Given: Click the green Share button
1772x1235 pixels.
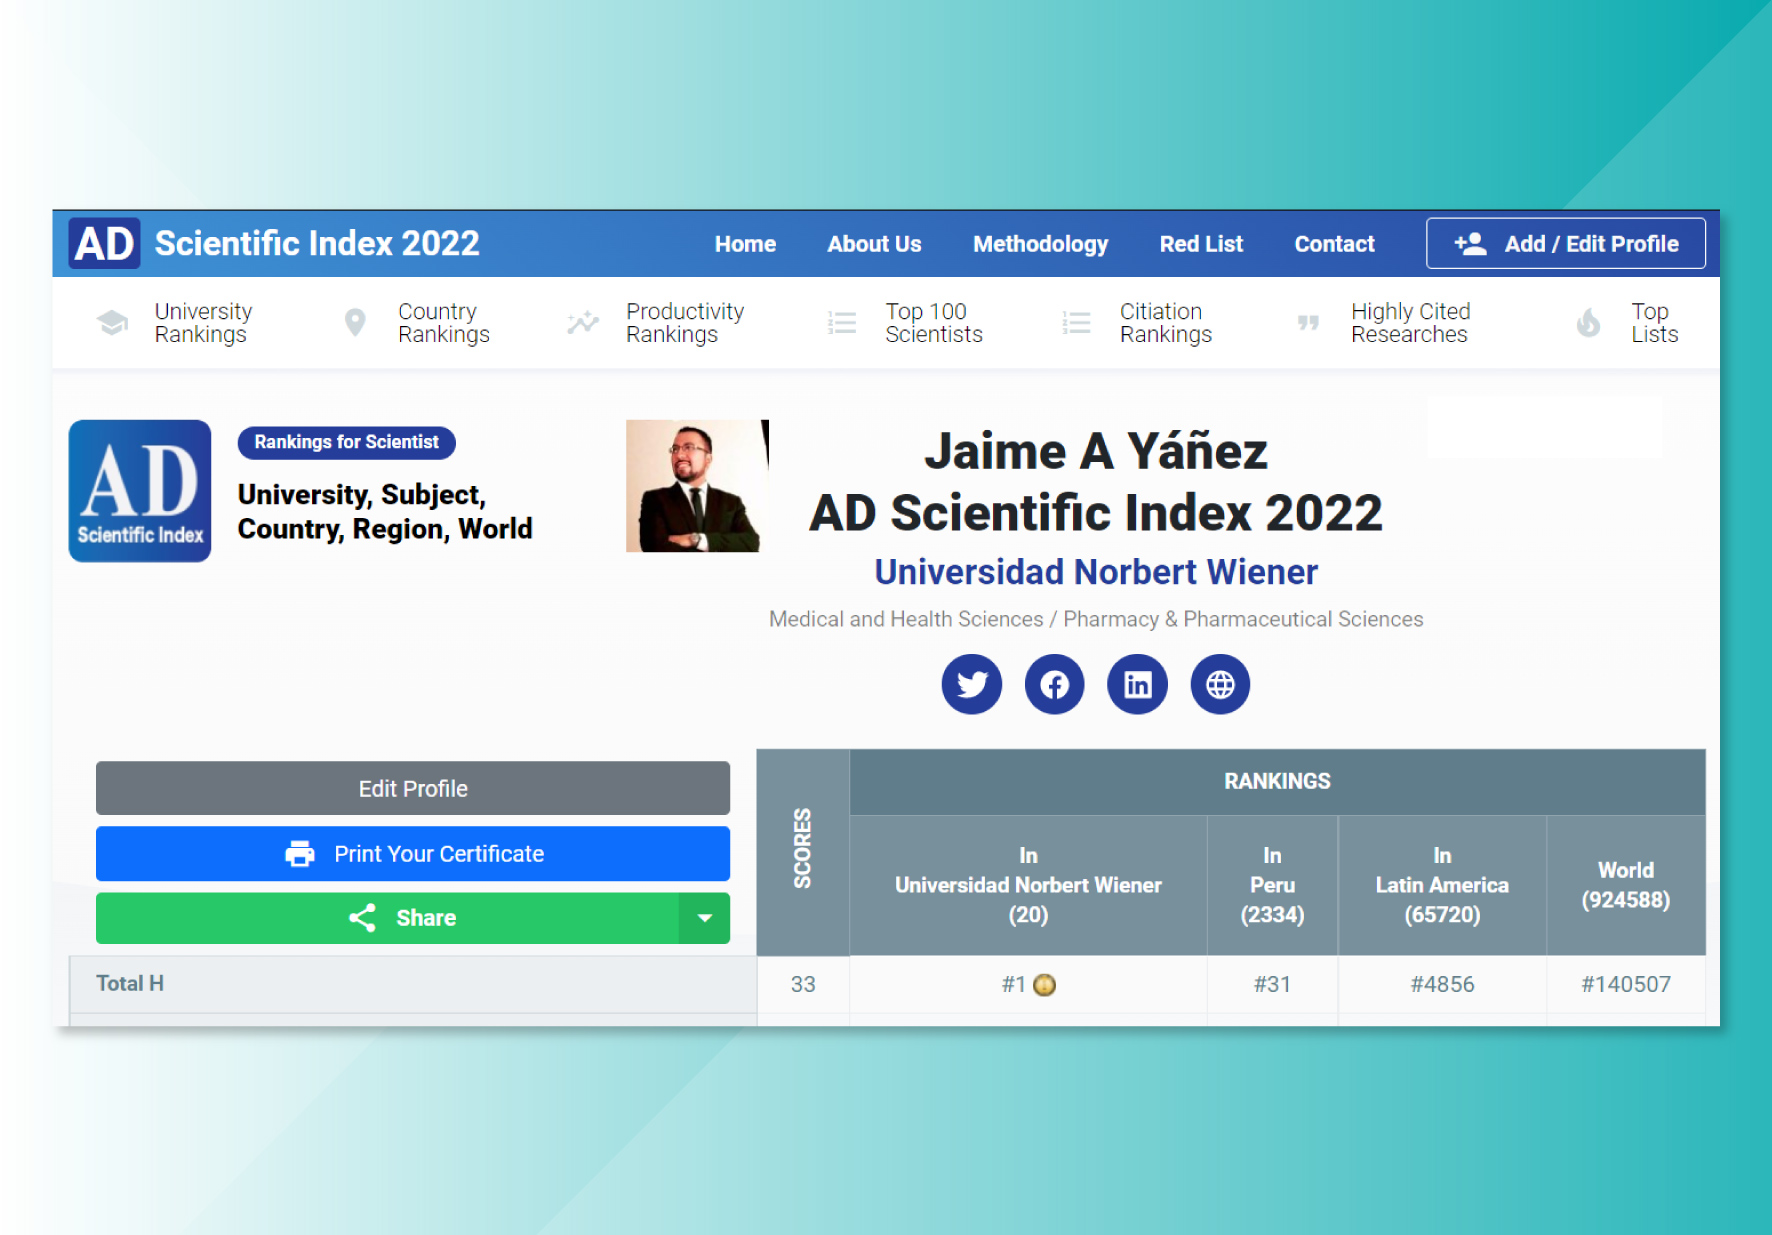Looking at the screenshot, I should [x=387, y=918].
